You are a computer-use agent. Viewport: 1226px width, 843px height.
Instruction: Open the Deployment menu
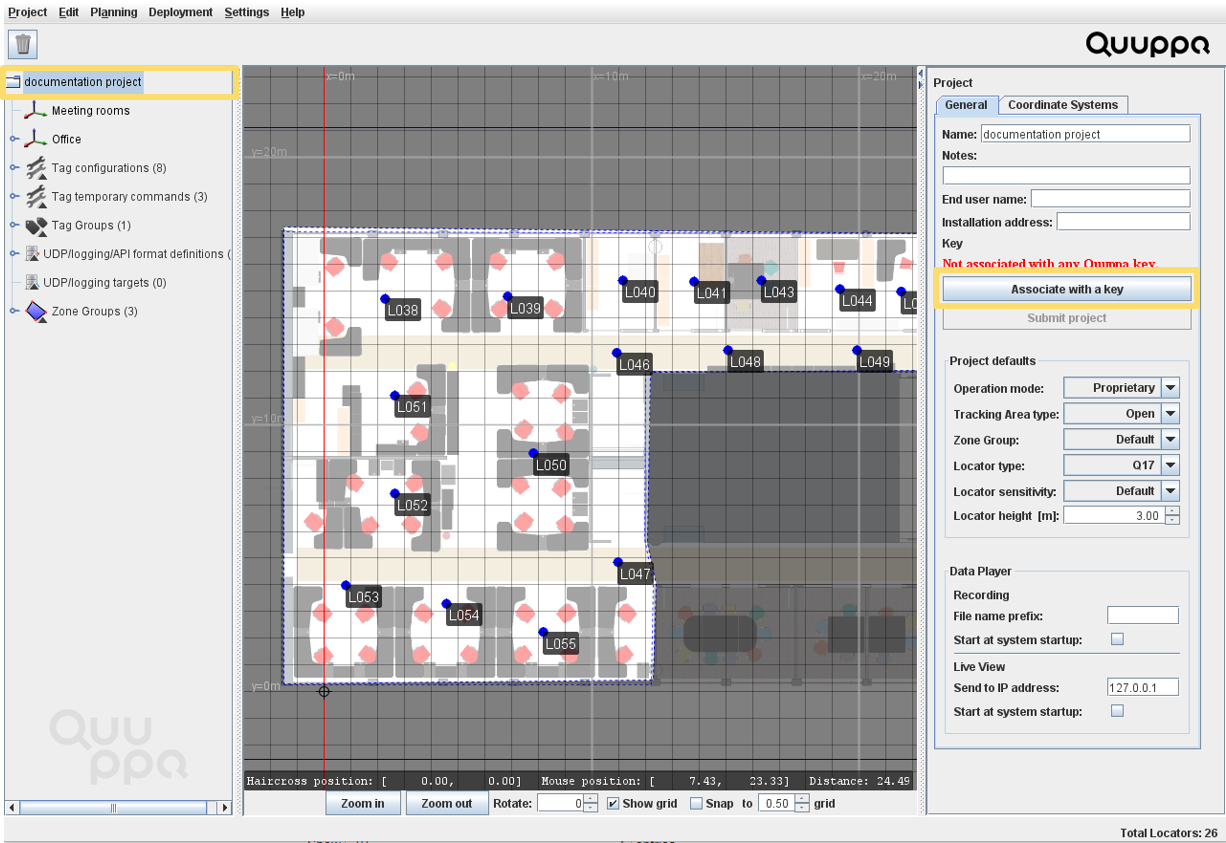(181, 12)
